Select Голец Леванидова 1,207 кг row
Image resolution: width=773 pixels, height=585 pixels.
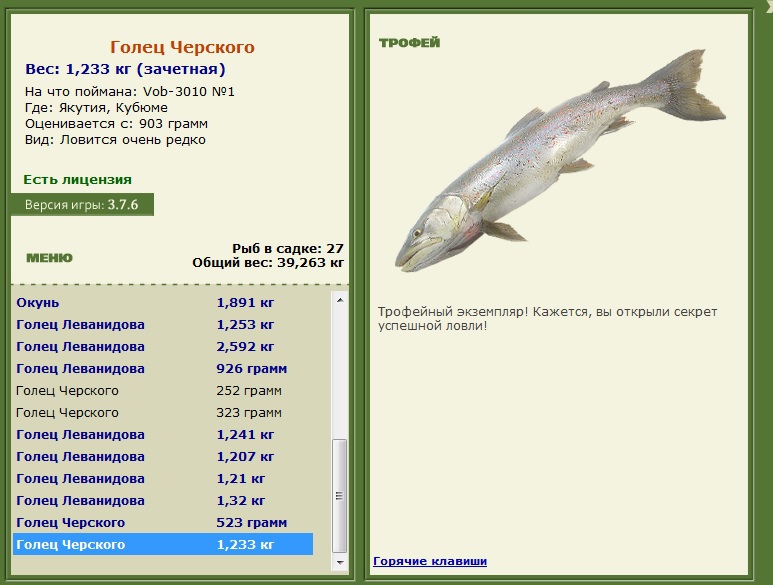163,457
